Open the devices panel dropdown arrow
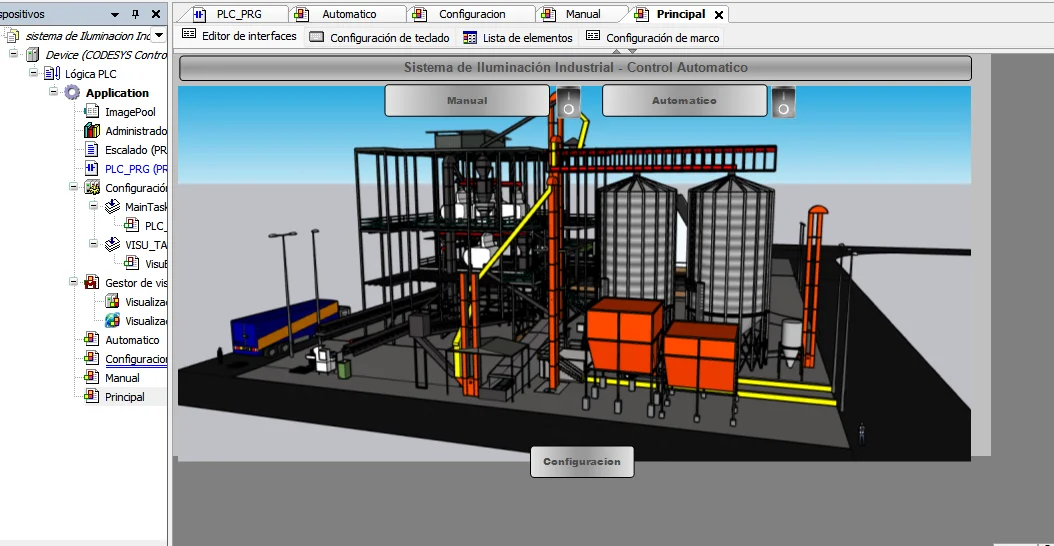 pos(115,15)
